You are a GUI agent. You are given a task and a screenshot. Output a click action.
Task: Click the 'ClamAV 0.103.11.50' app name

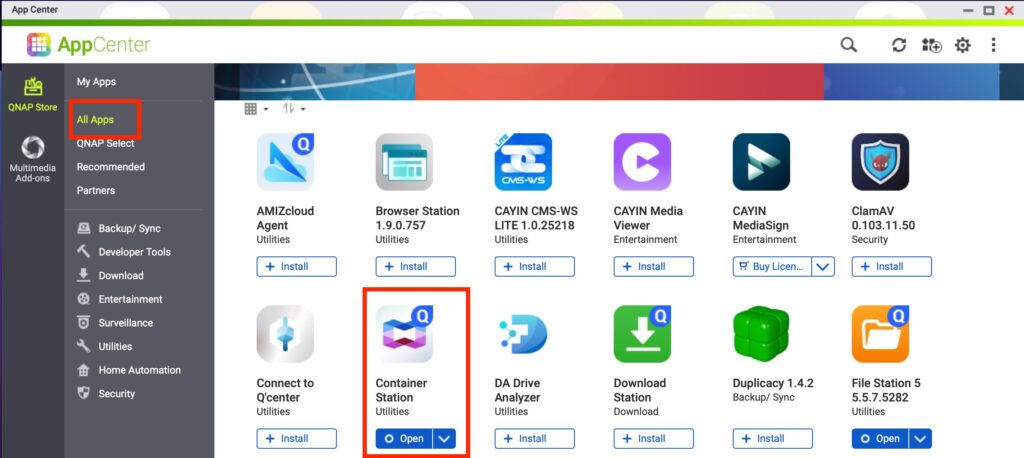pos(884,218)
